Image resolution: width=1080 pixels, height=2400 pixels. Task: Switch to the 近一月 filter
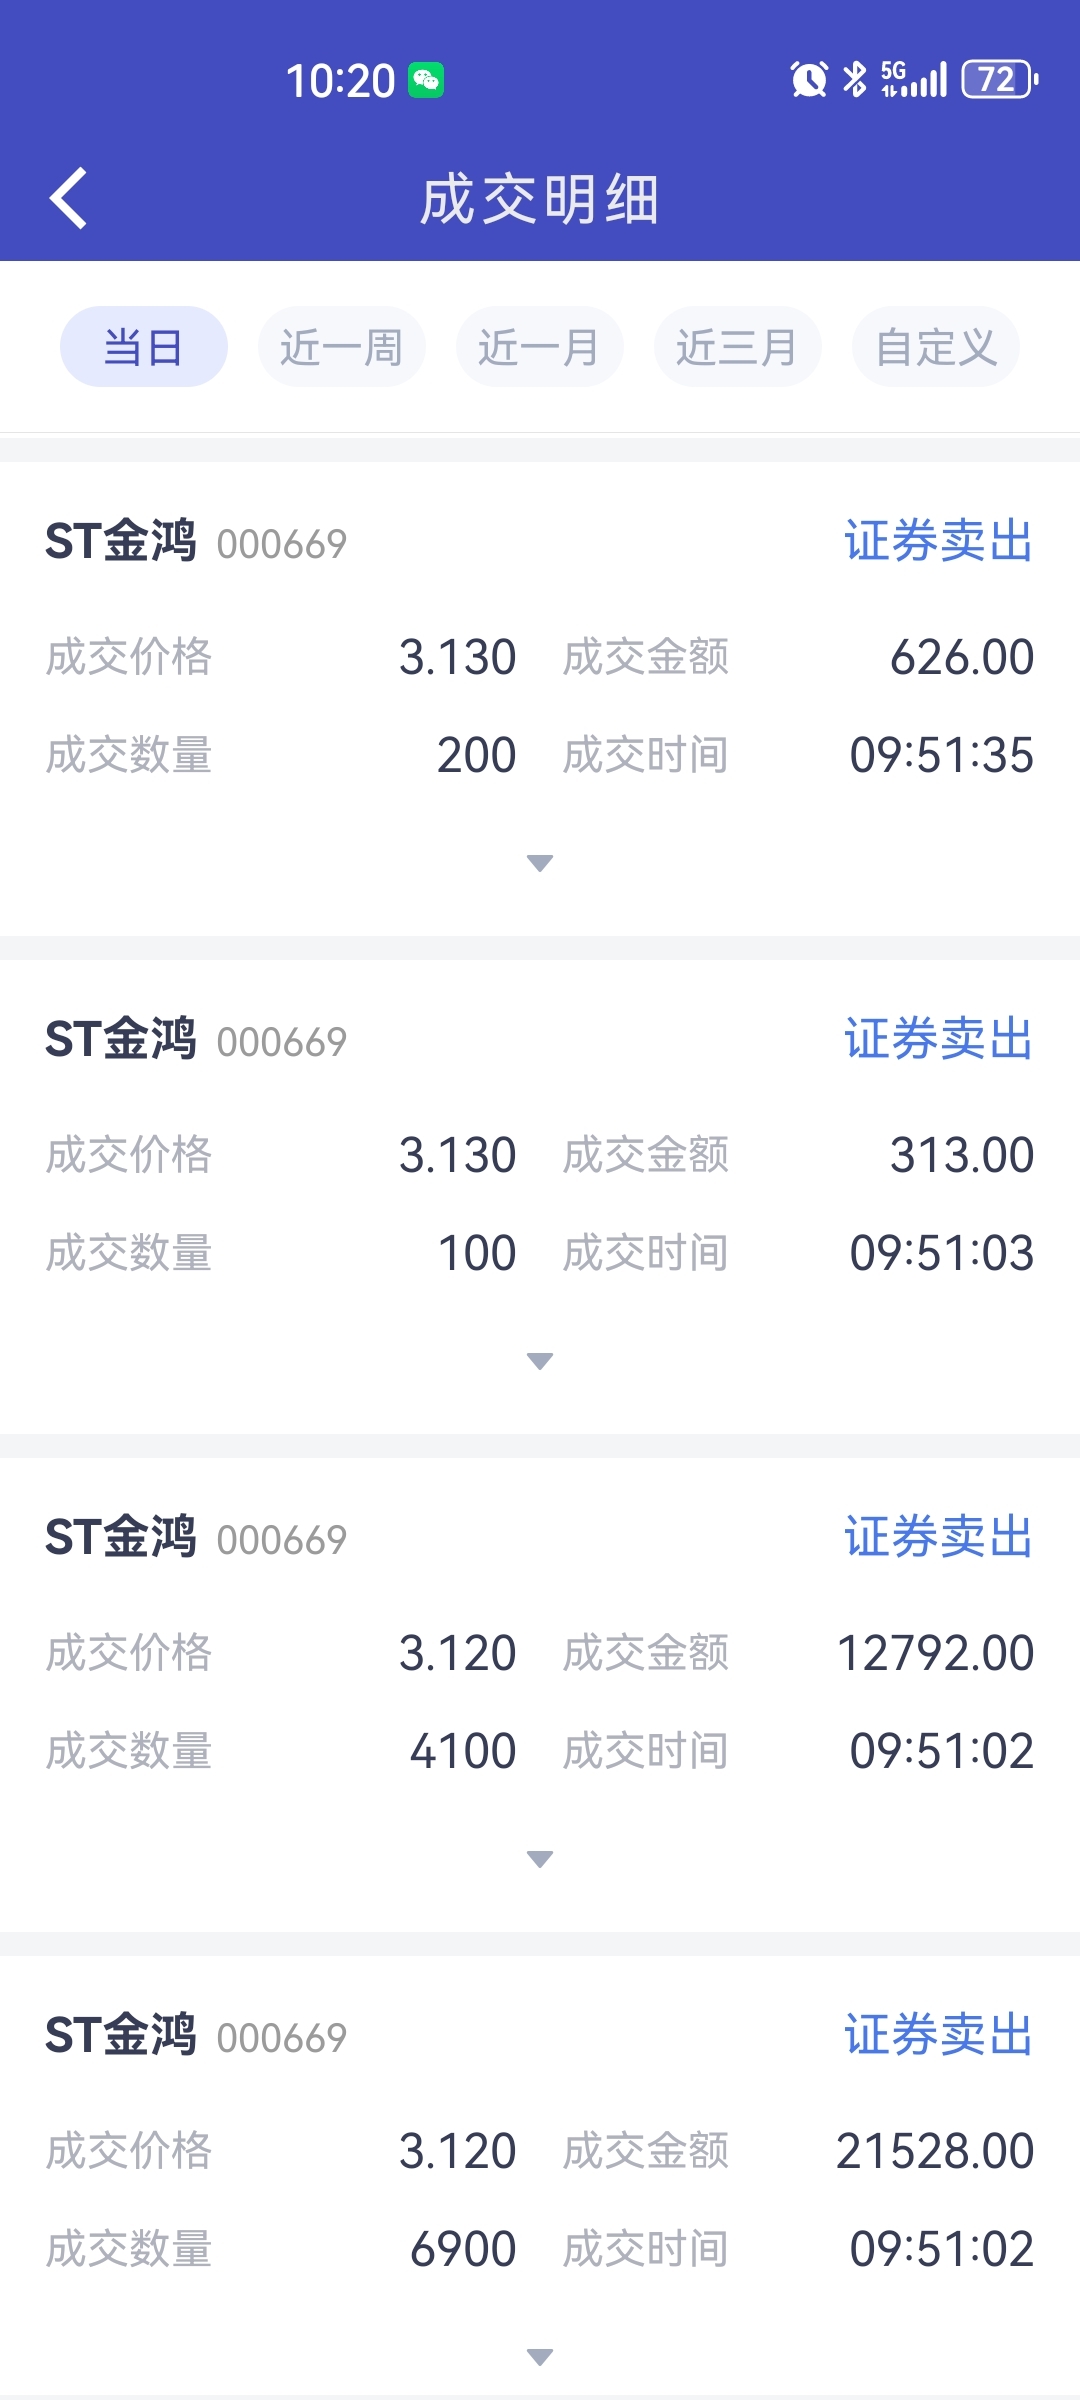[x=539, y=347]
